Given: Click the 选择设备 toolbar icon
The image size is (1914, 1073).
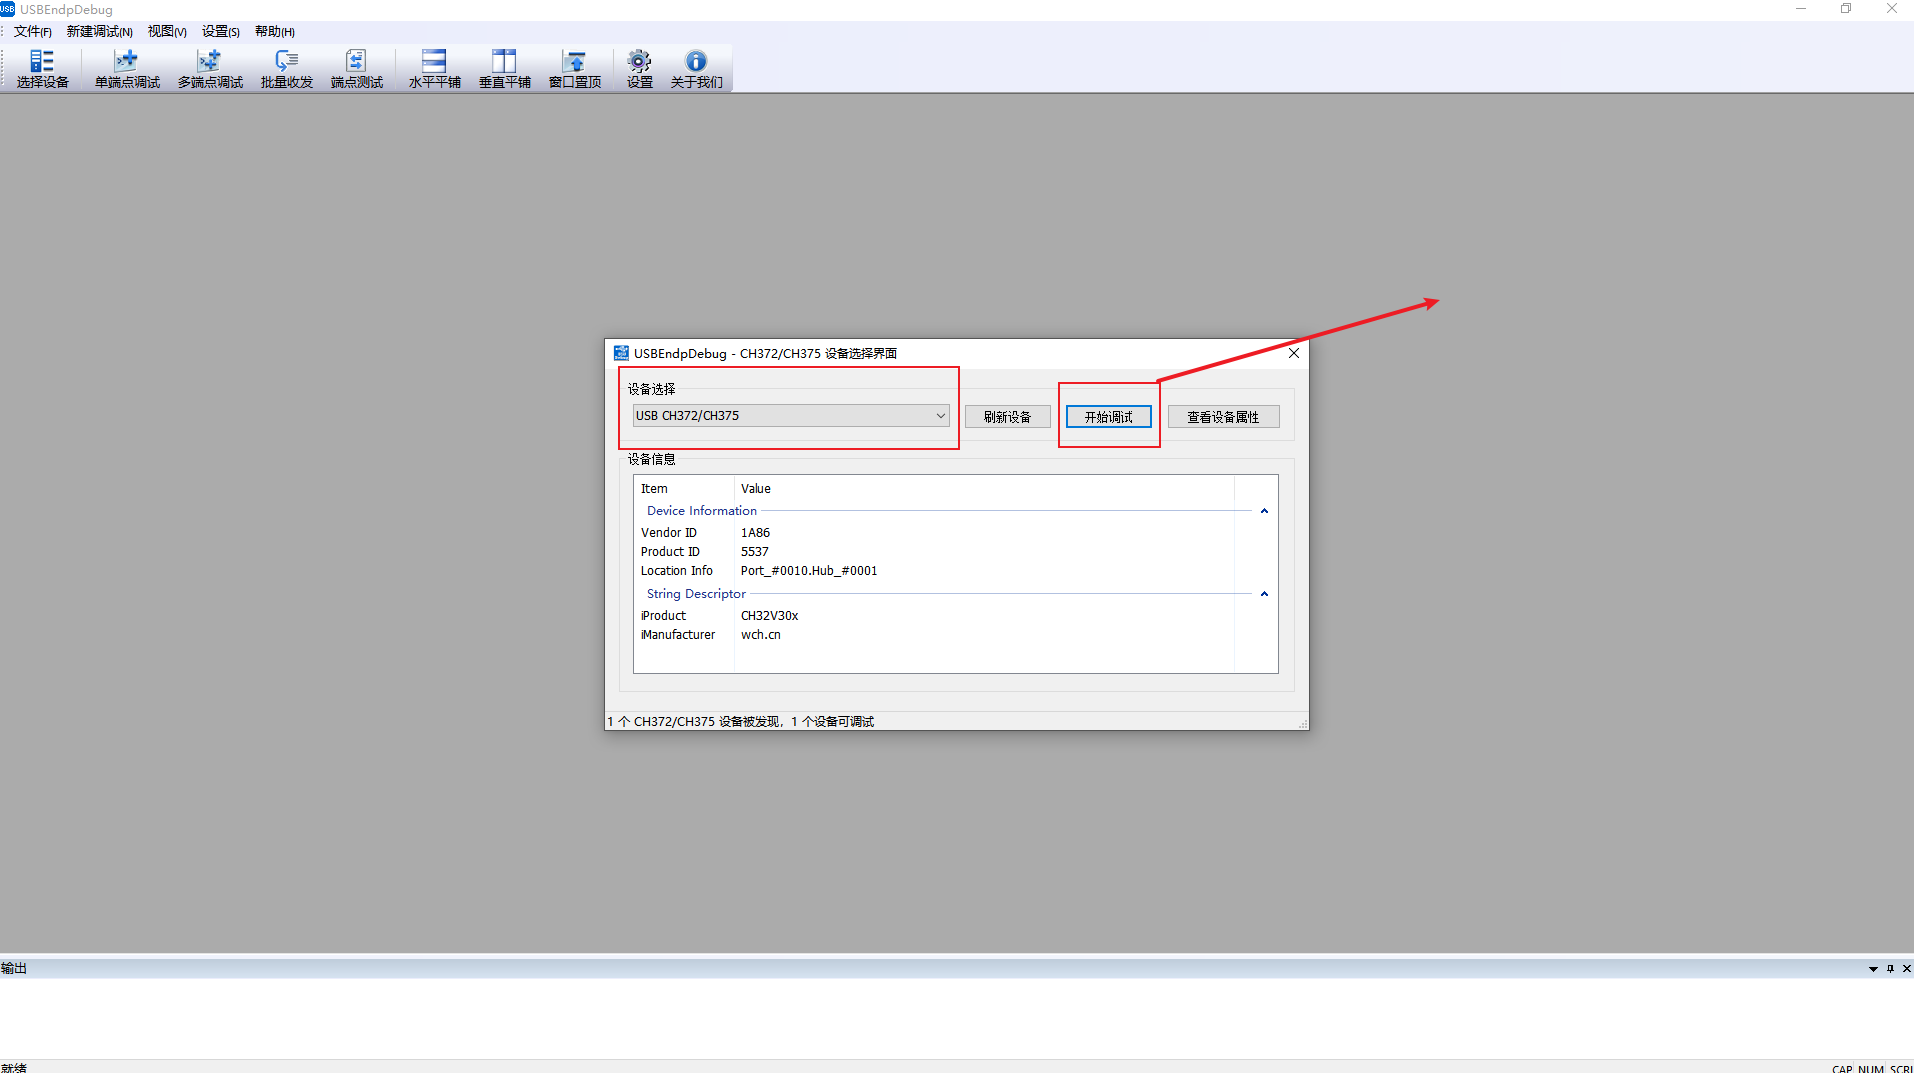Looking at the screenshot, I should coord(42,69).
